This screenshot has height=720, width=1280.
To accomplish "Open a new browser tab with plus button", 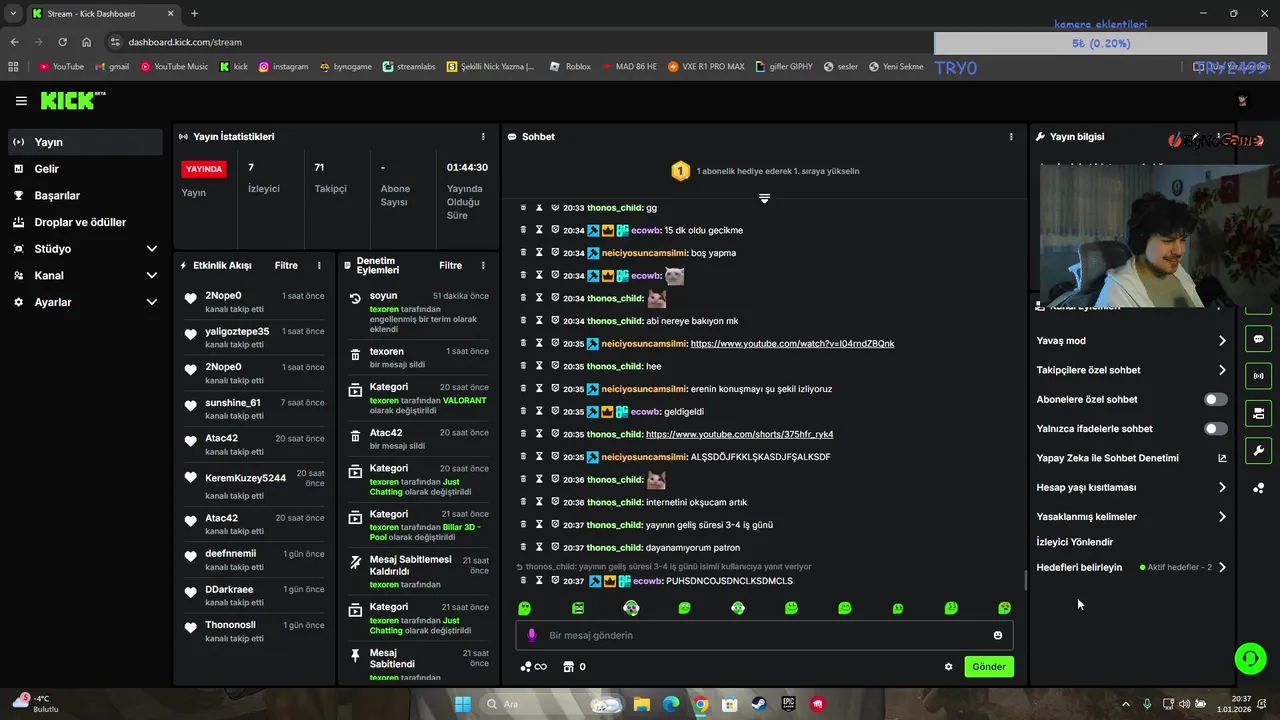I will tap(194, 14).
